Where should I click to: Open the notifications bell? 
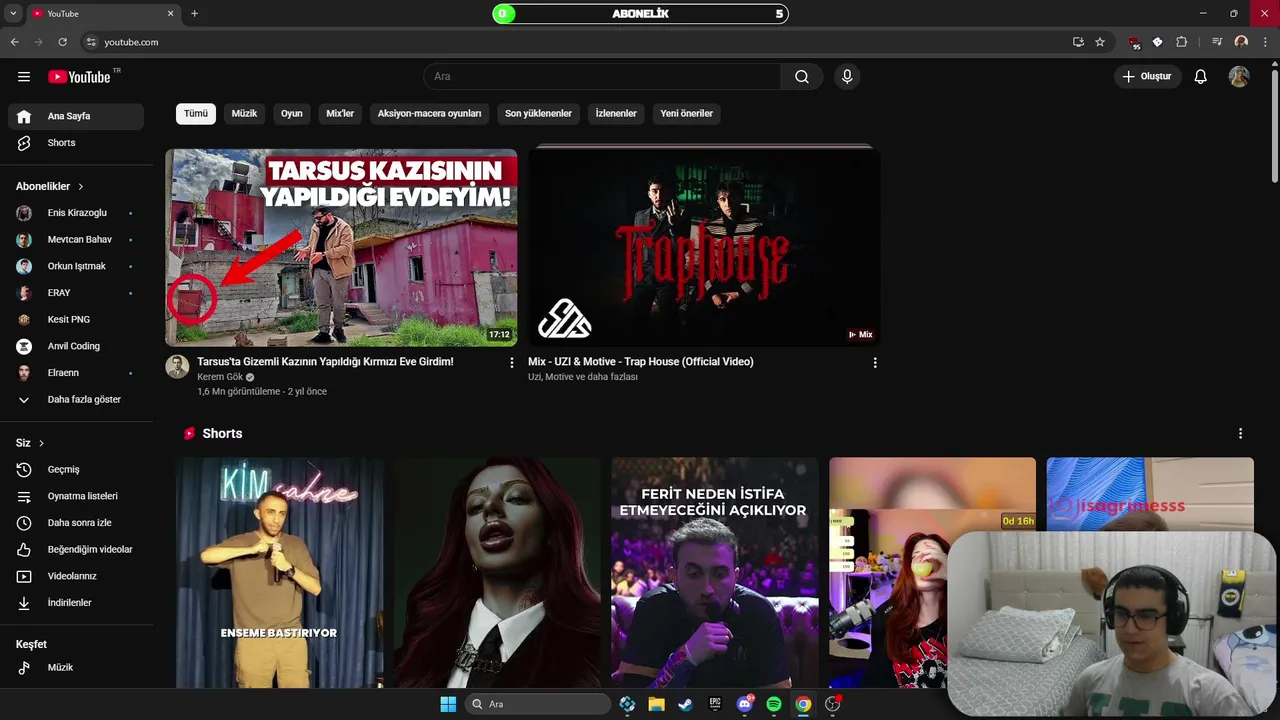[1201, 77]
